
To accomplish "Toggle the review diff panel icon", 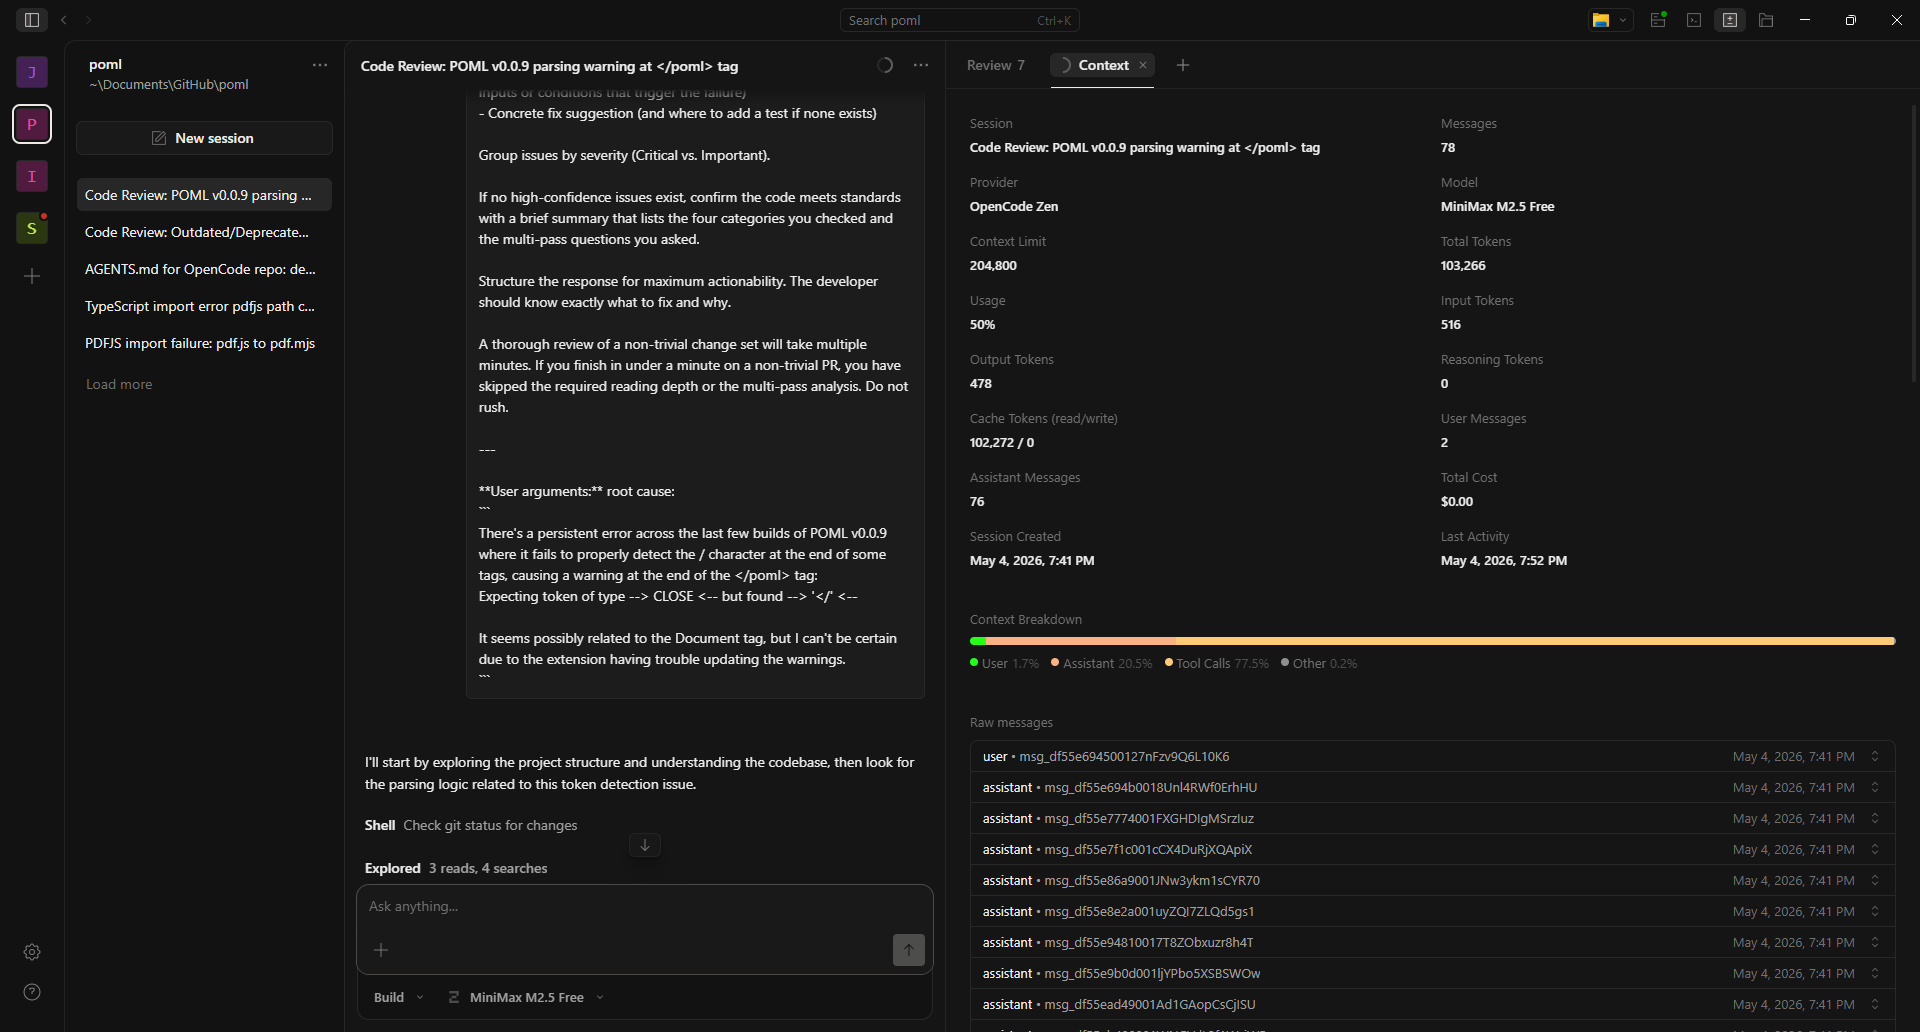I will click(1730, 20).
